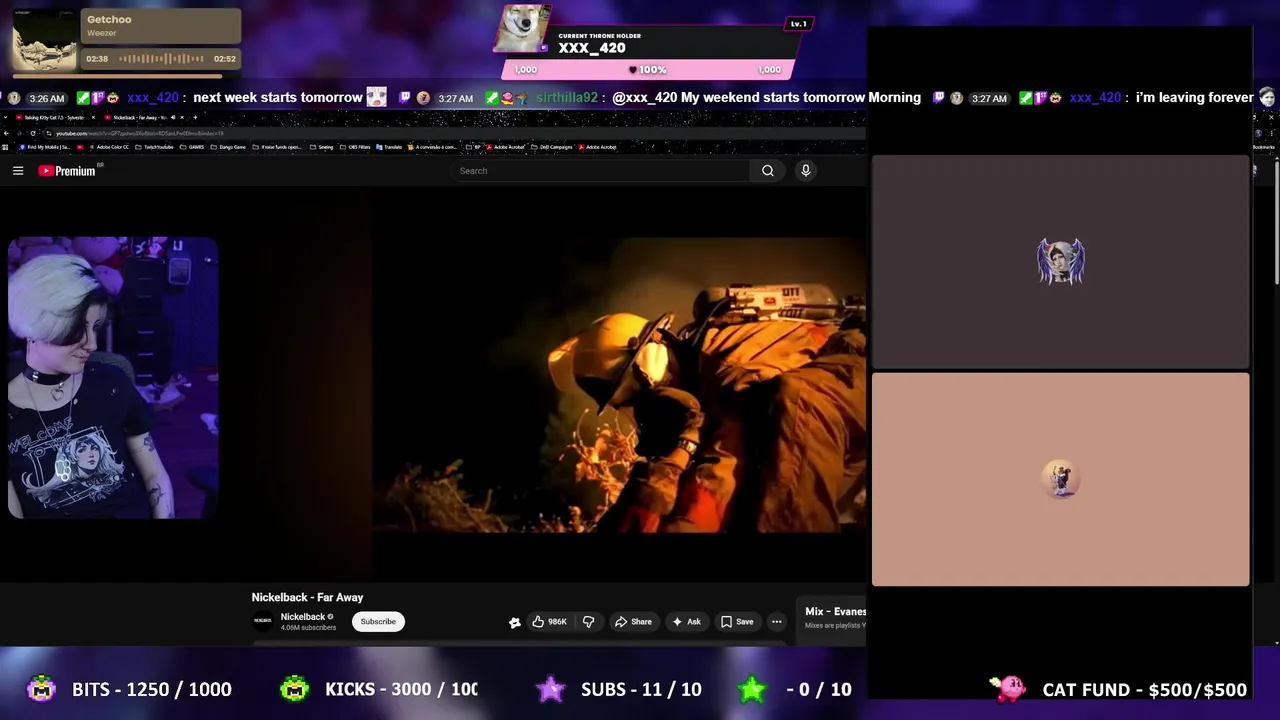Image resolution: width=1280 pixels, height=720 pixels.
Task: Click sirthilla92 username in chat ticker
Action: point(566,97)
